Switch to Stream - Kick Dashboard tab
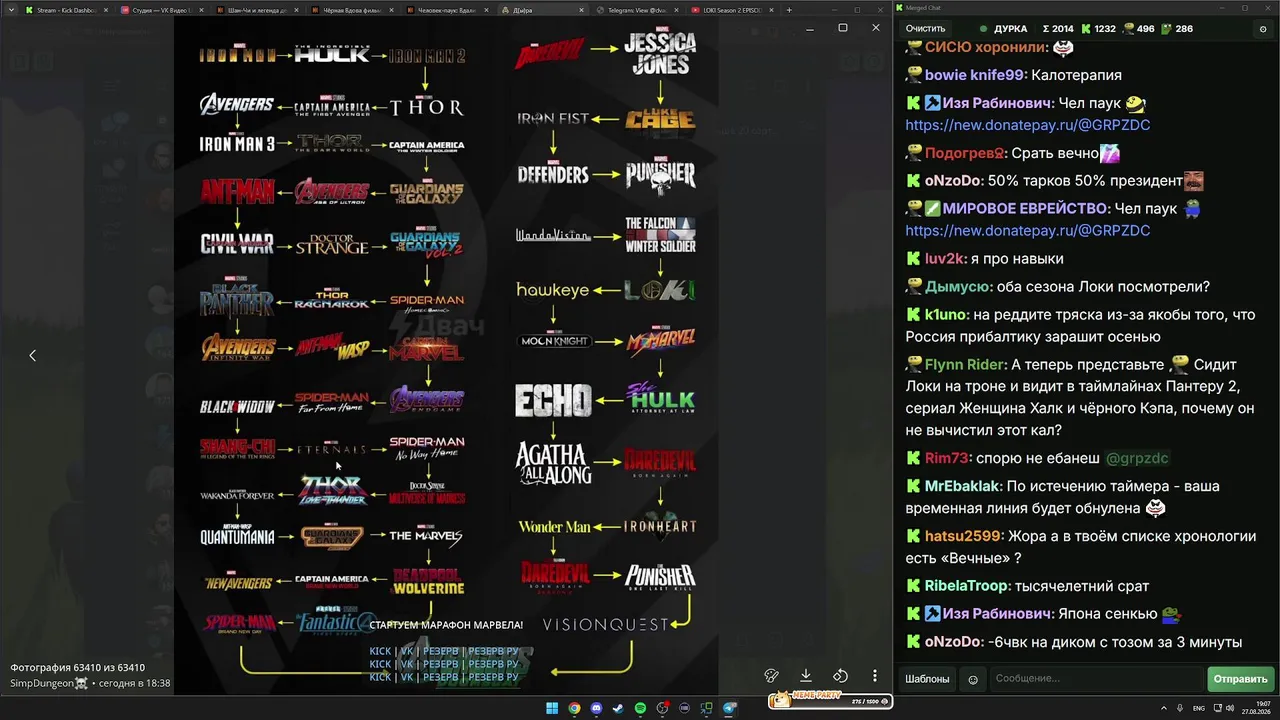This screenshot has height=720, width=1280. tap(64, 10)
